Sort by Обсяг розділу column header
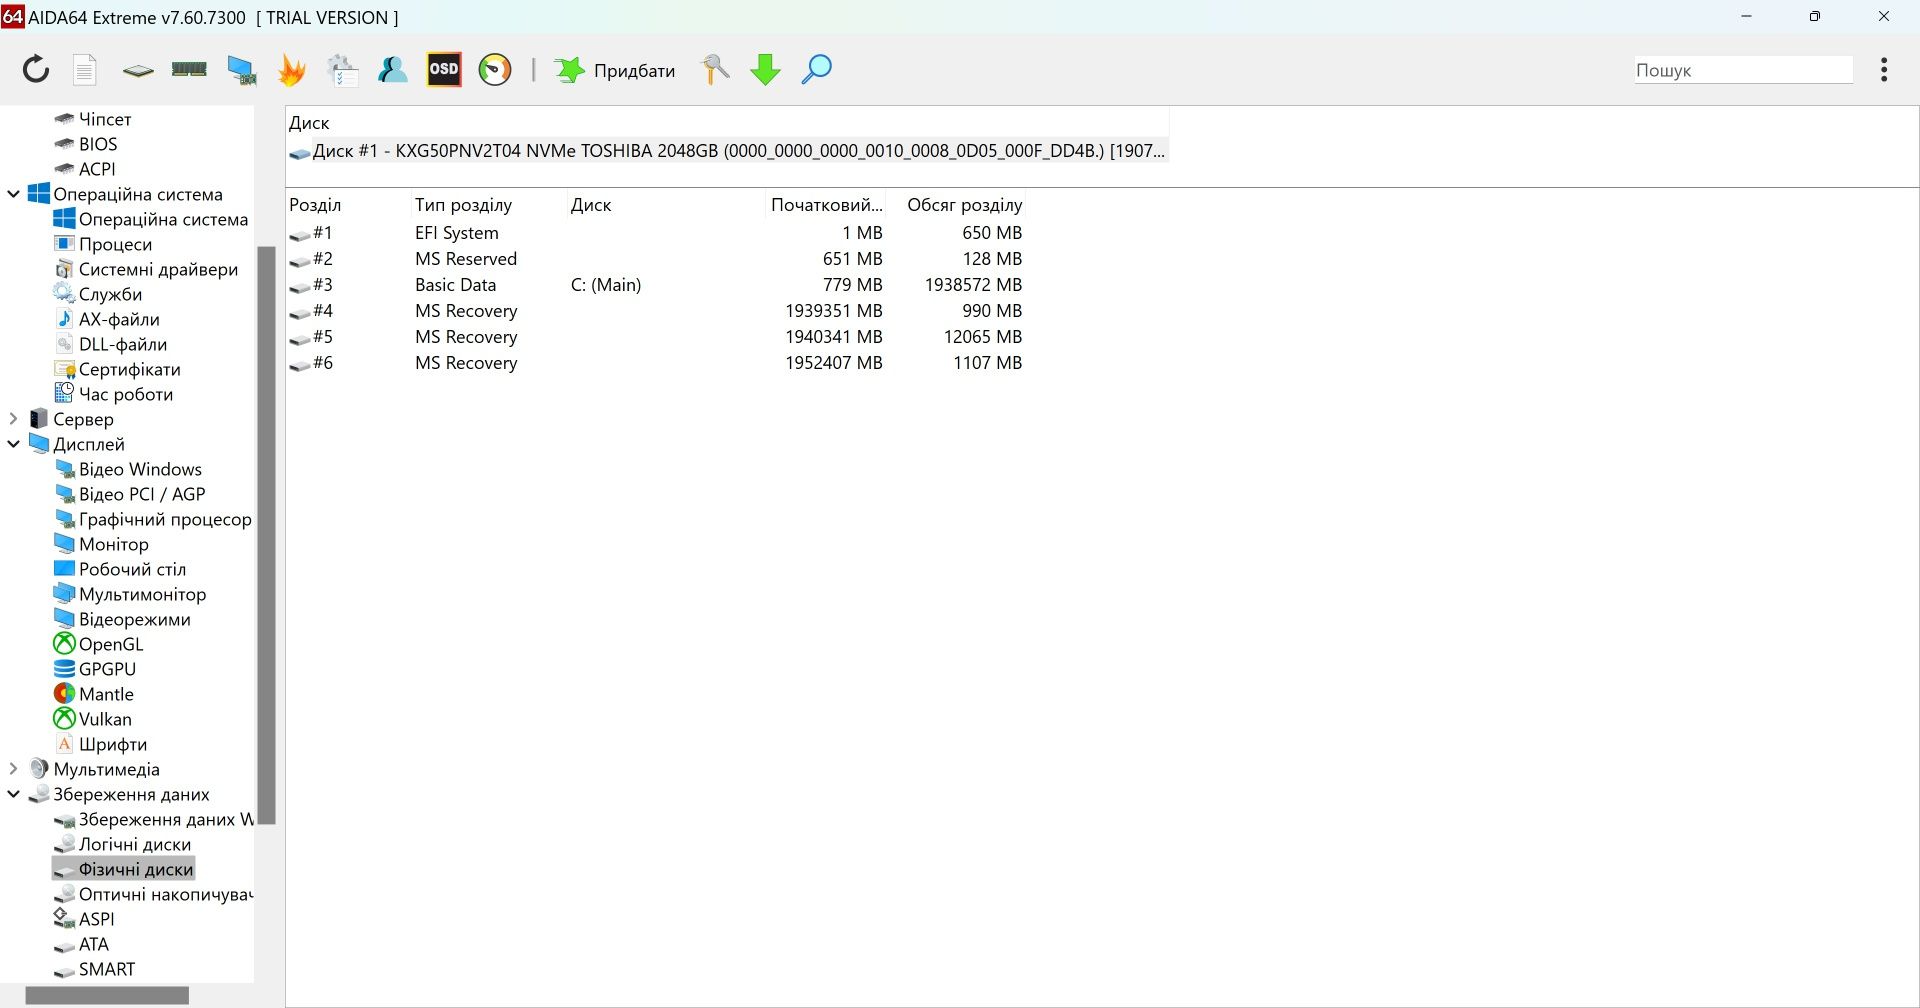 964,205
